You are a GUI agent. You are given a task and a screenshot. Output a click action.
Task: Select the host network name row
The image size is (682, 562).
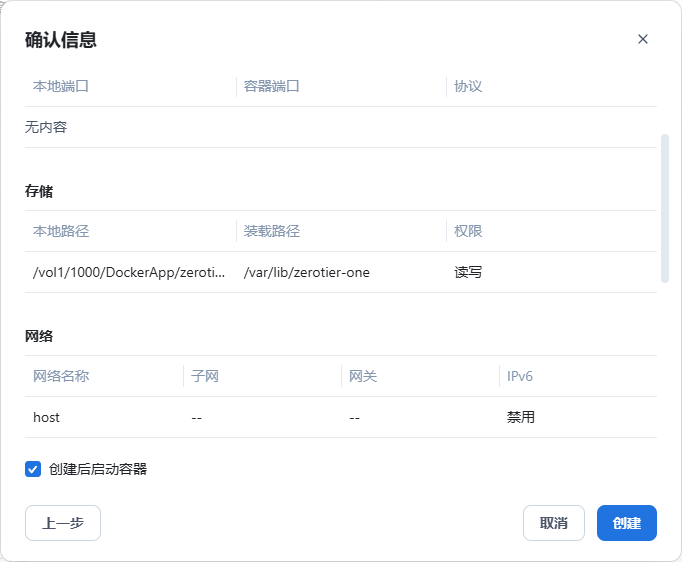(47, 417)
